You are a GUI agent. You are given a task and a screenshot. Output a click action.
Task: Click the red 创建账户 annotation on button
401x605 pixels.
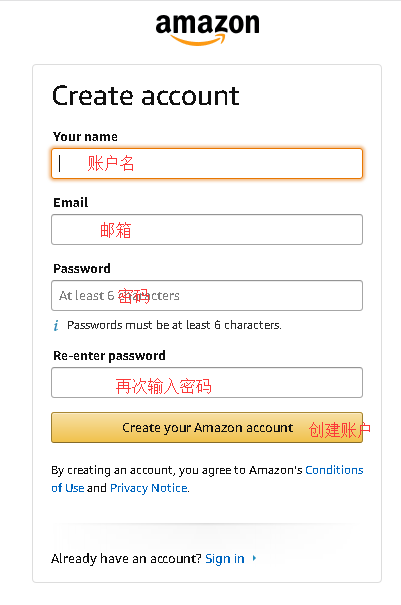(x=340, y=429)
